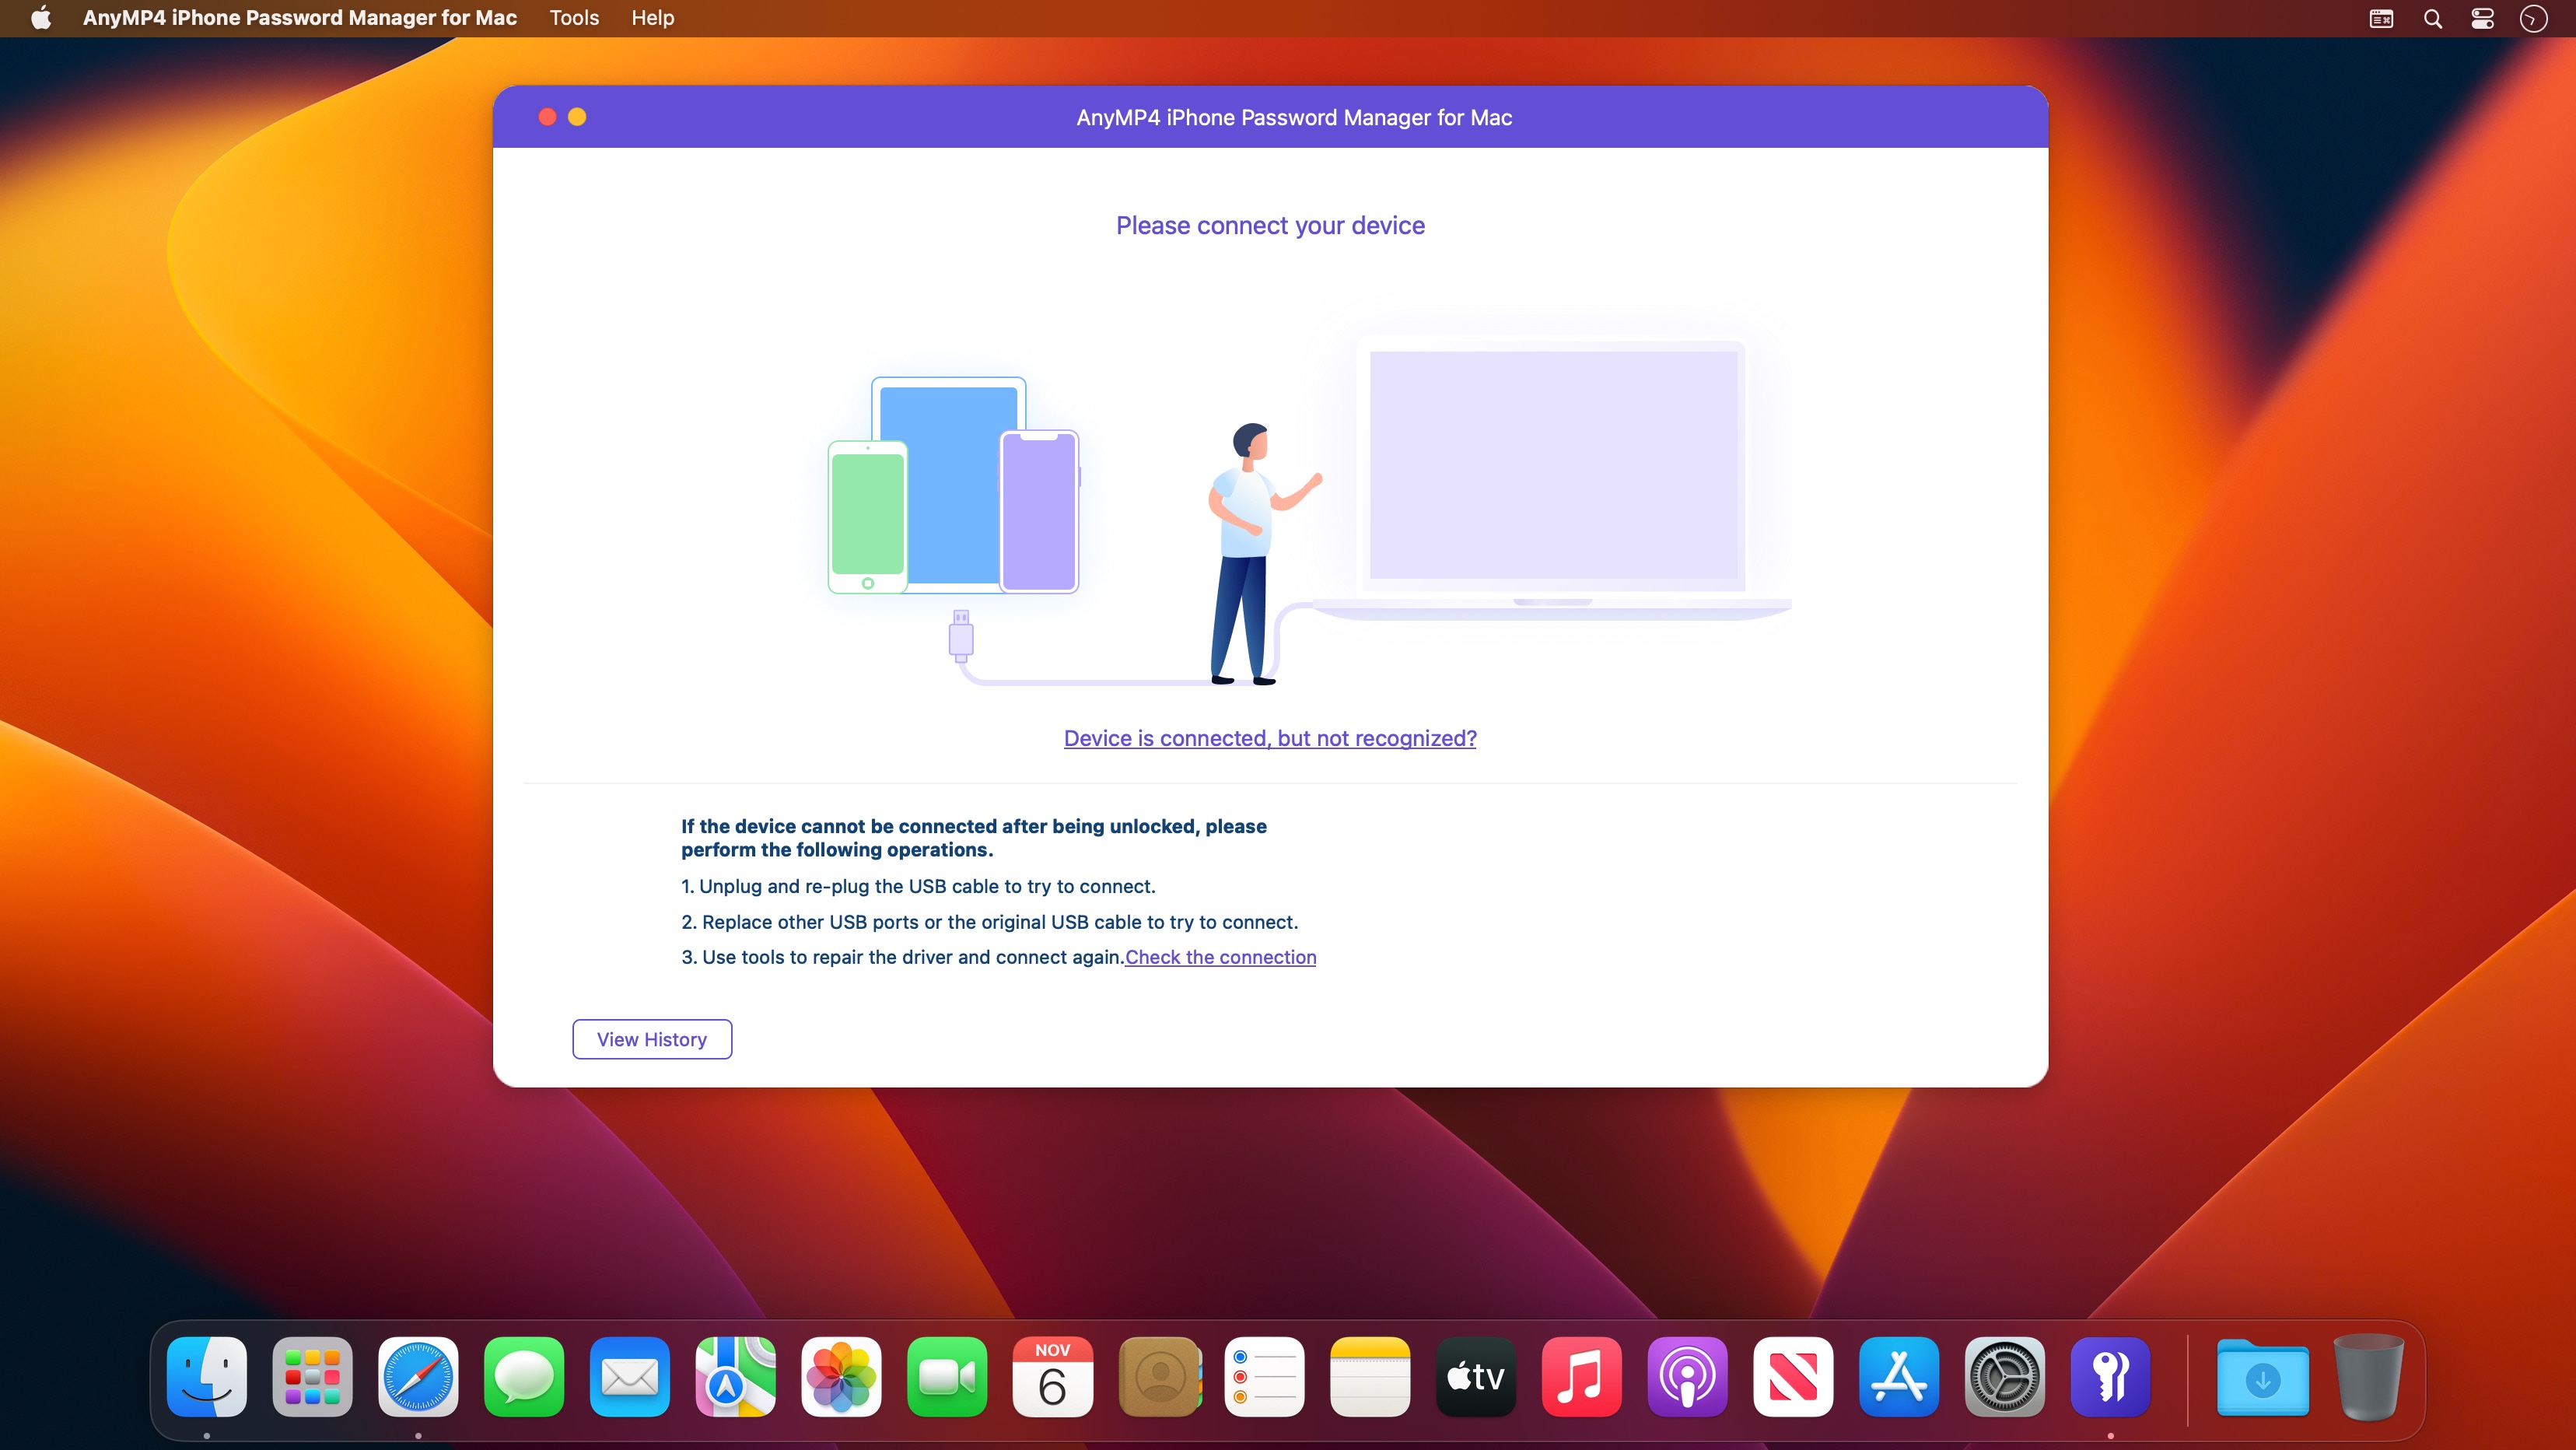The width and height of the screenshot is (2576, 1450).
Task: Open Spotlight search in menu bar
Action: [x=2433, y=19]
